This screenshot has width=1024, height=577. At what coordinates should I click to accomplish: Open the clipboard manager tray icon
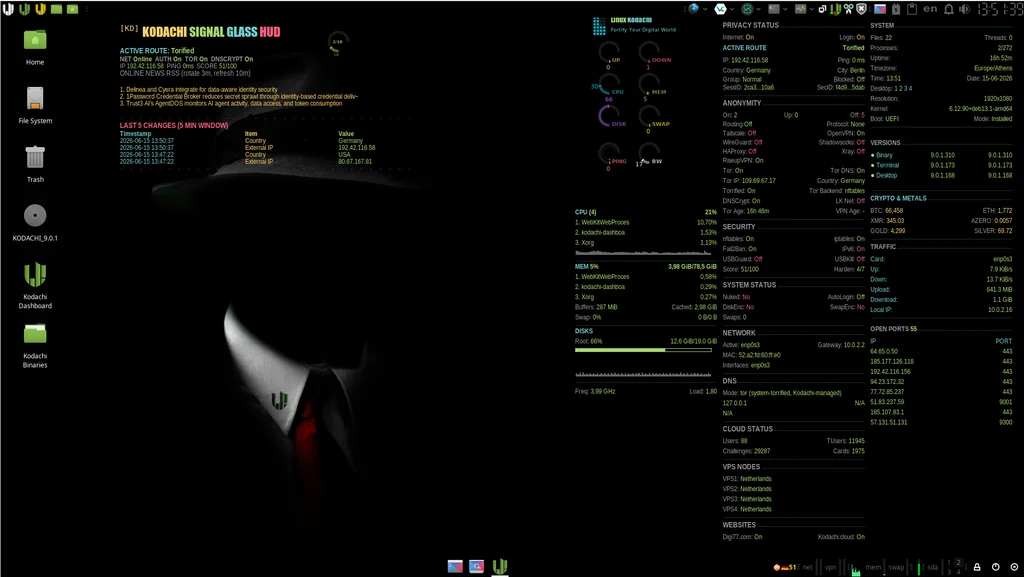pos(912,9)
